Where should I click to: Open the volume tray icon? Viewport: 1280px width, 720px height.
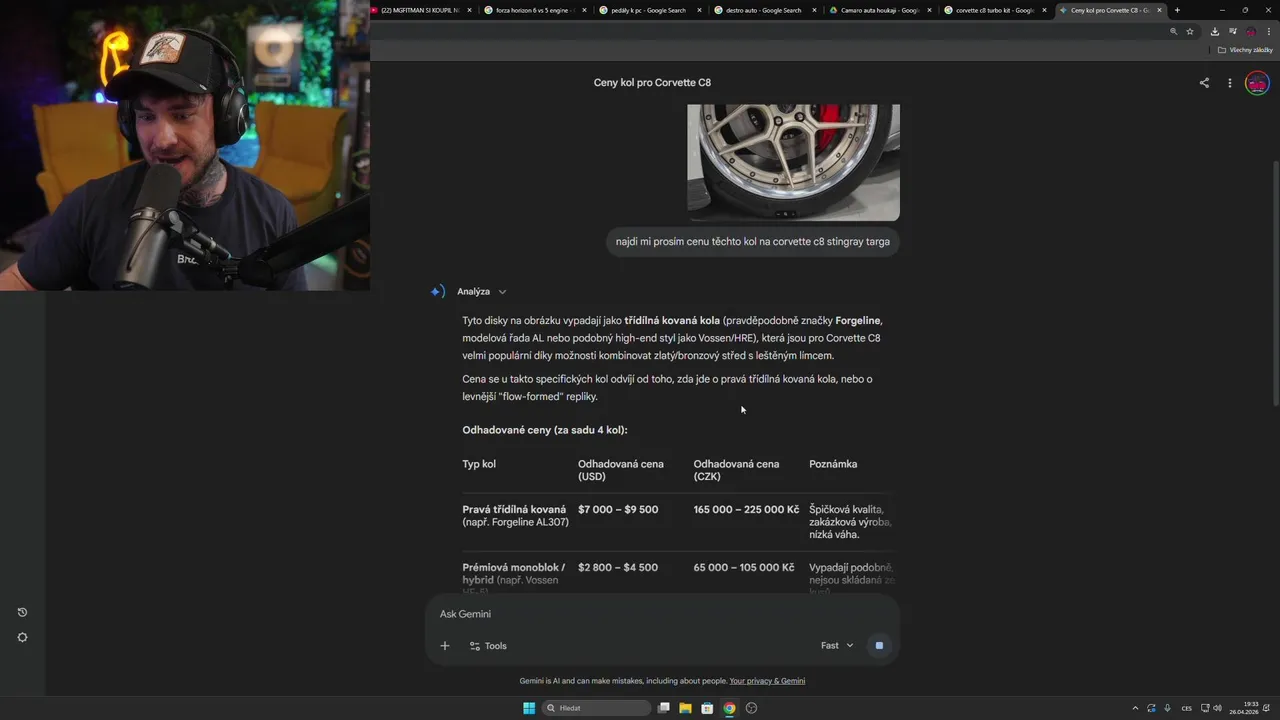point(1217,708)
